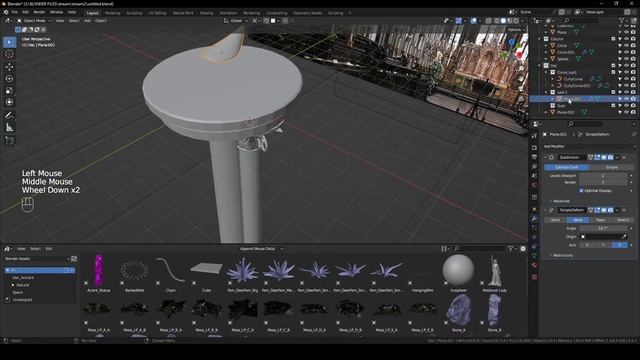Viewport: 640px width, 360px height.
Task: Open the World properties tab icon
Action: [535, 185]
